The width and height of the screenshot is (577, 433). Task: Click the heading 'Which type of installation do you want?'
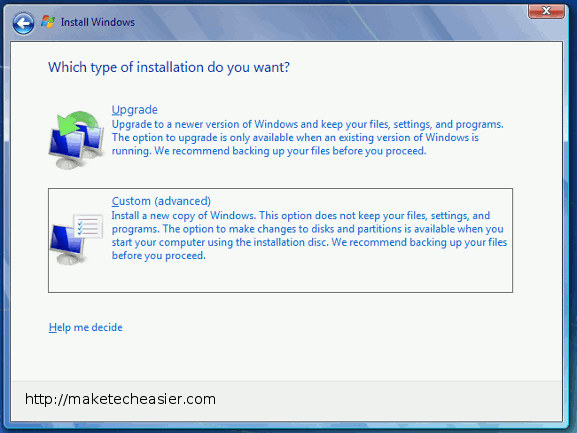(x=169, y=67)
